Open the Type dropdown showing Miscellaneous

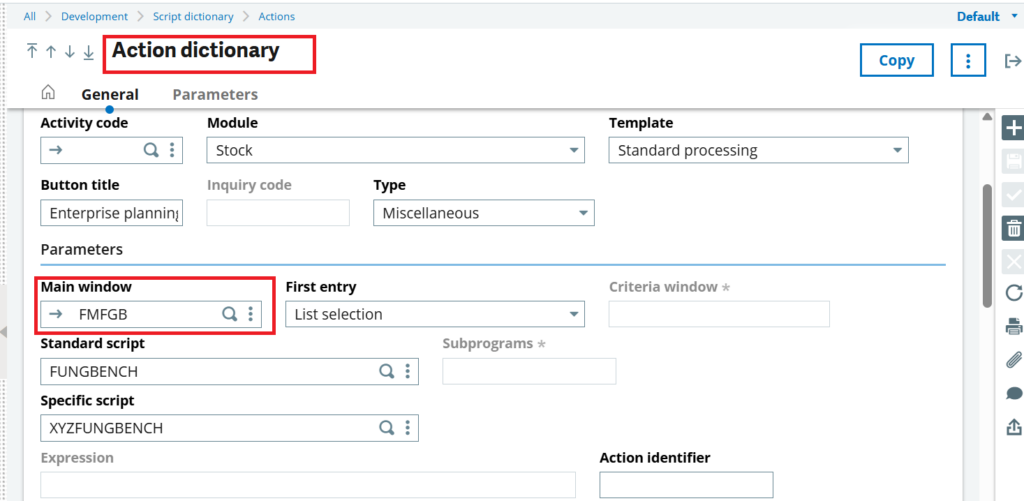point(484,213)
